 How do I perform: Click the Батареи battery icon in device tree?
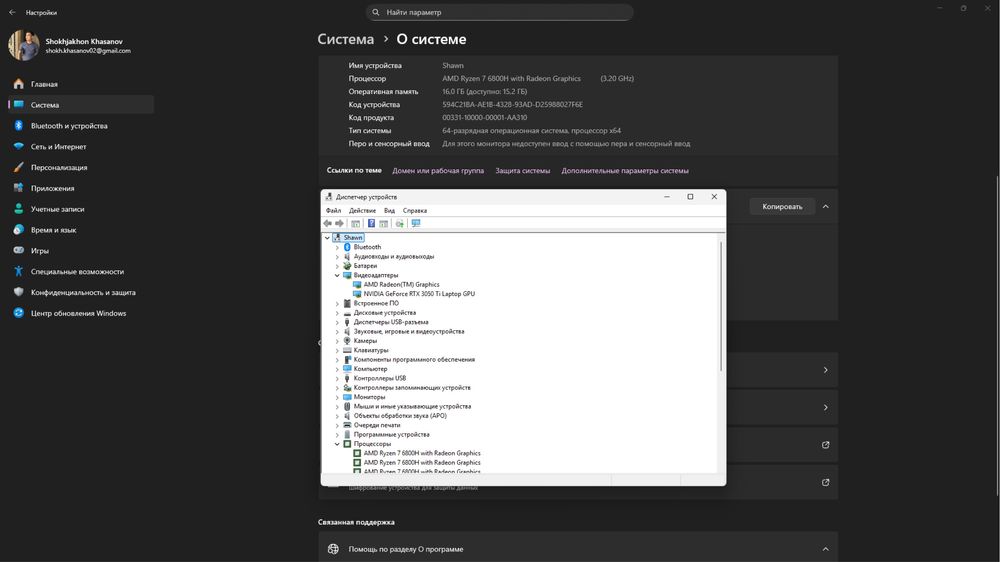347,265
